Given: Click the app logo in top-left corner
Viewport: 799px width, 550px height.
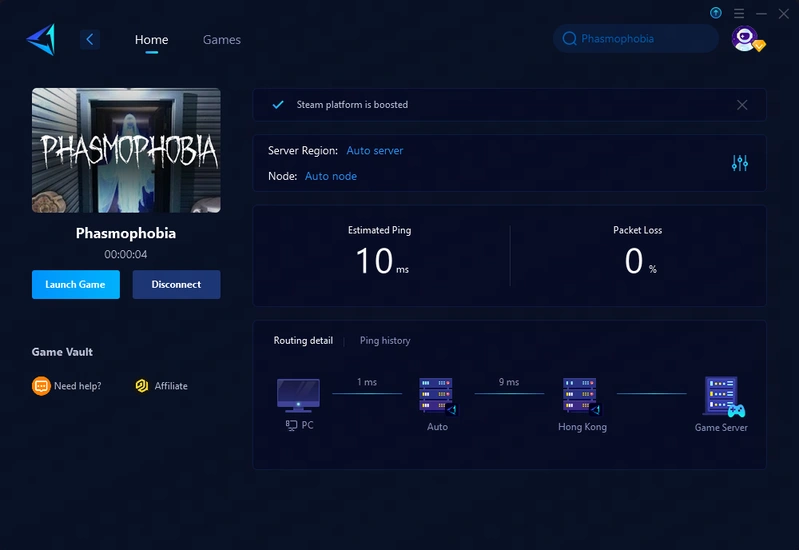Looking at the screenshot, I should click(x=41, y=39).
